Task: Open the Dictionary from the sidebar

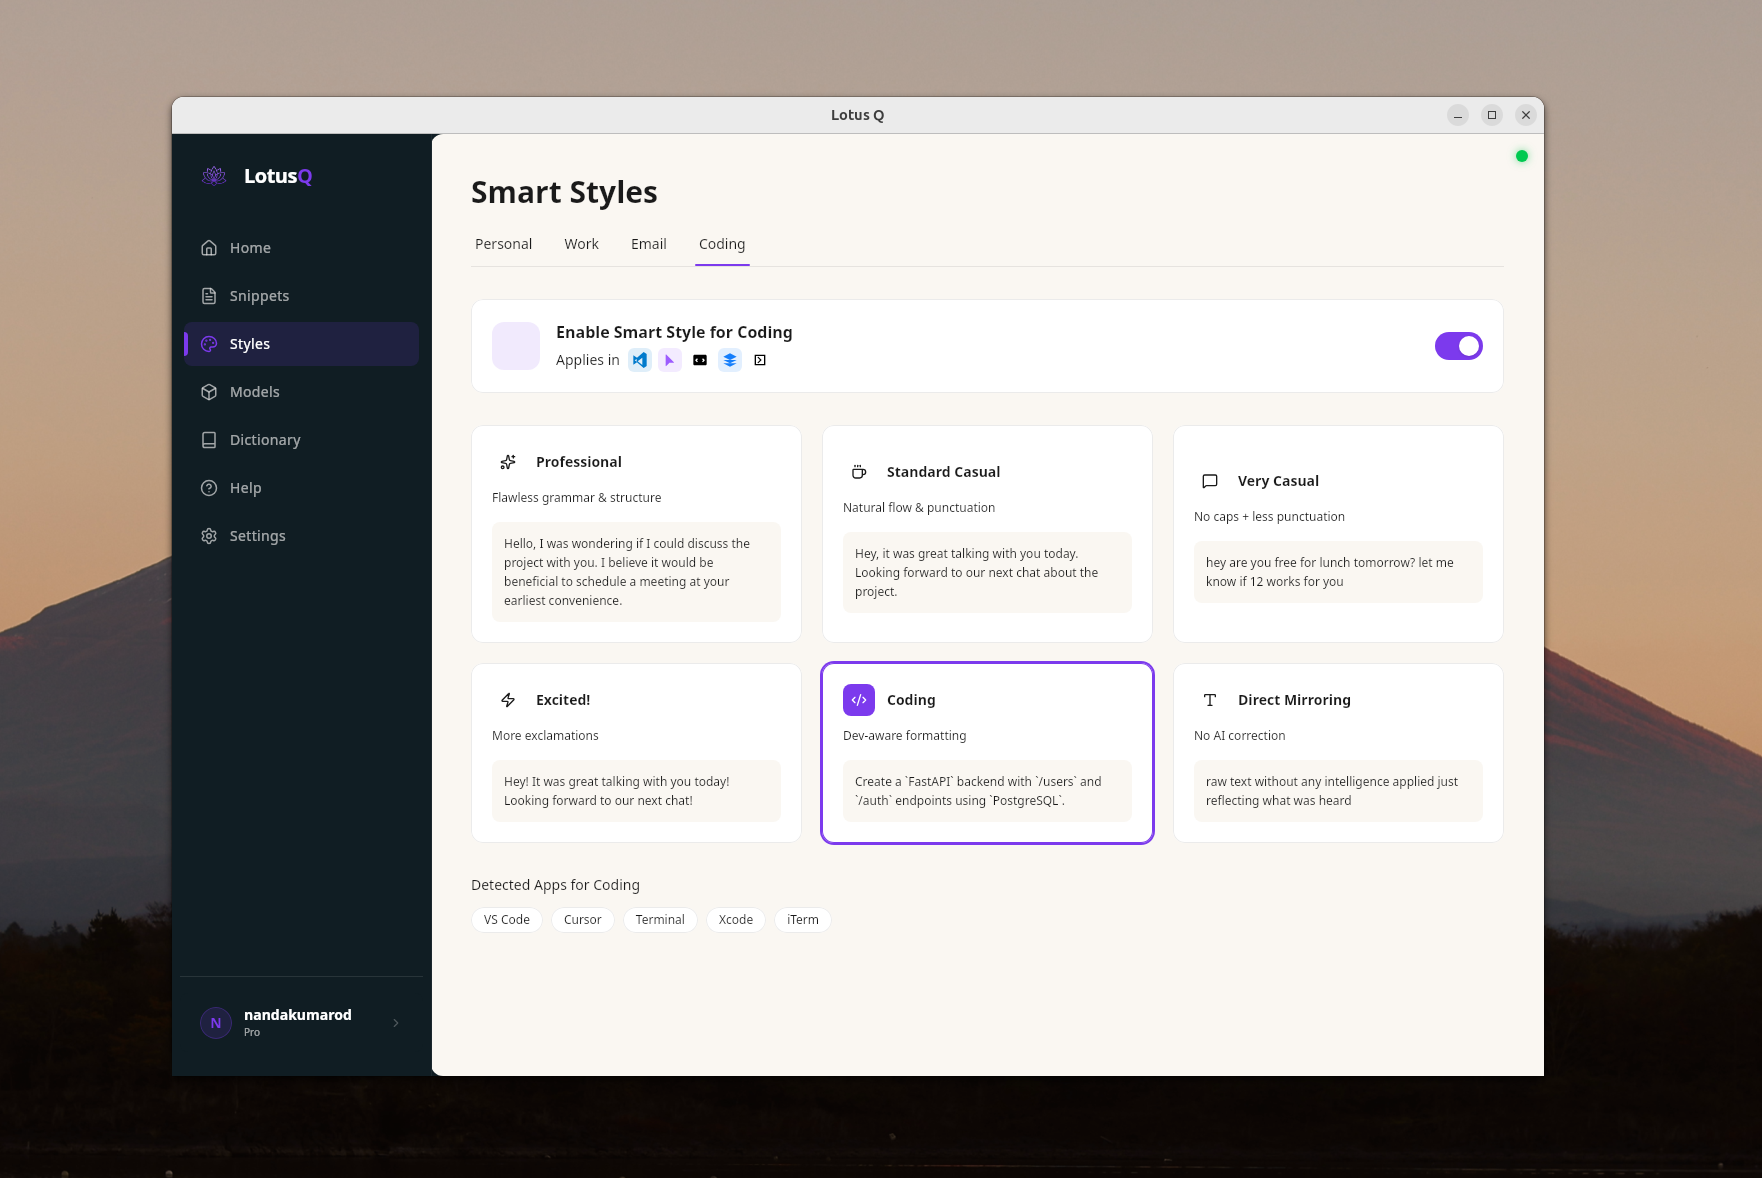Action: pos(264,439)
